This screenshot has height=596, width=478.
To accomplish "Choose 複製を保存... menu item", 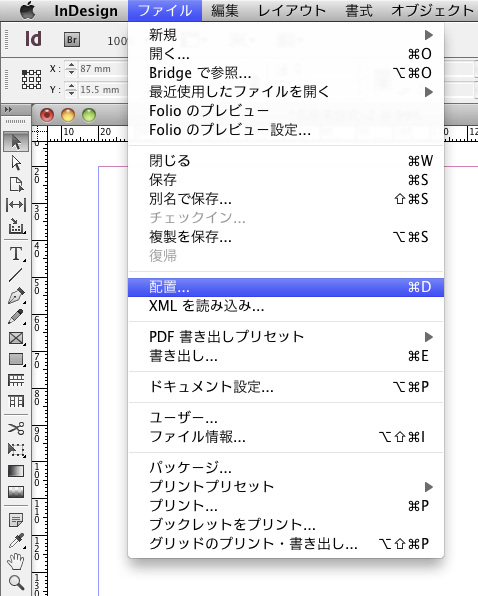I will tap(286, 237).
